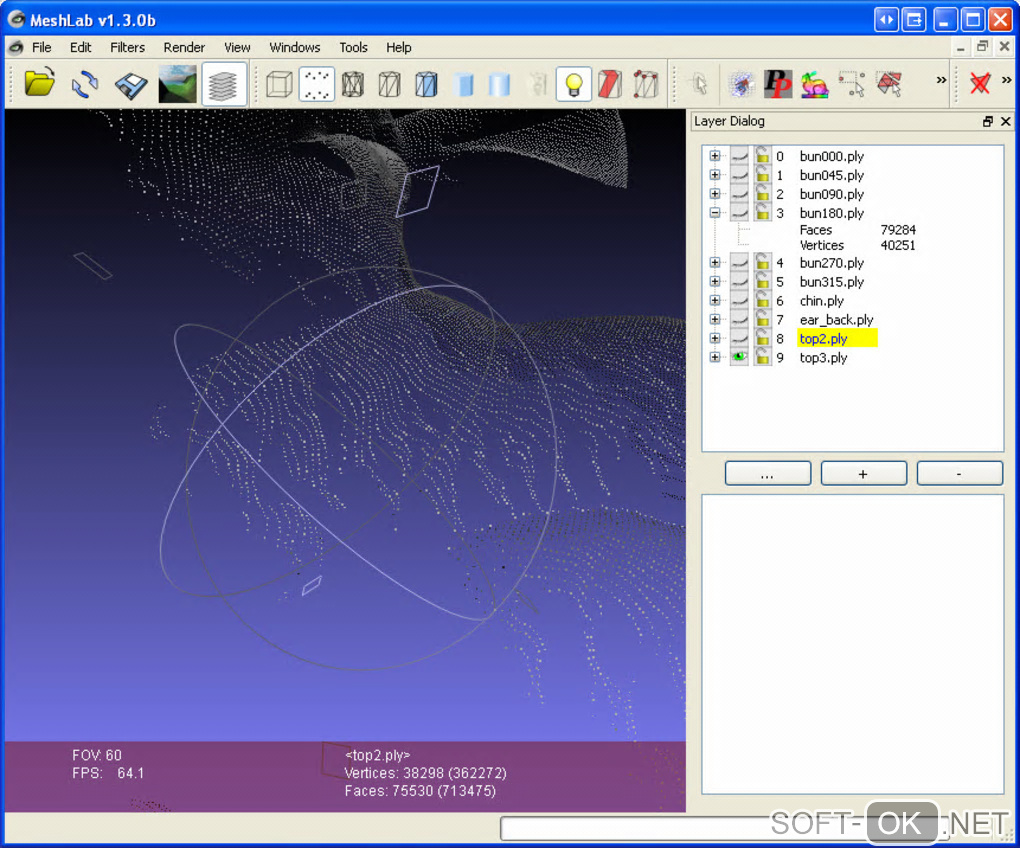
Task: Toggle the Layer Dialog stack icon
Action: 224,84
